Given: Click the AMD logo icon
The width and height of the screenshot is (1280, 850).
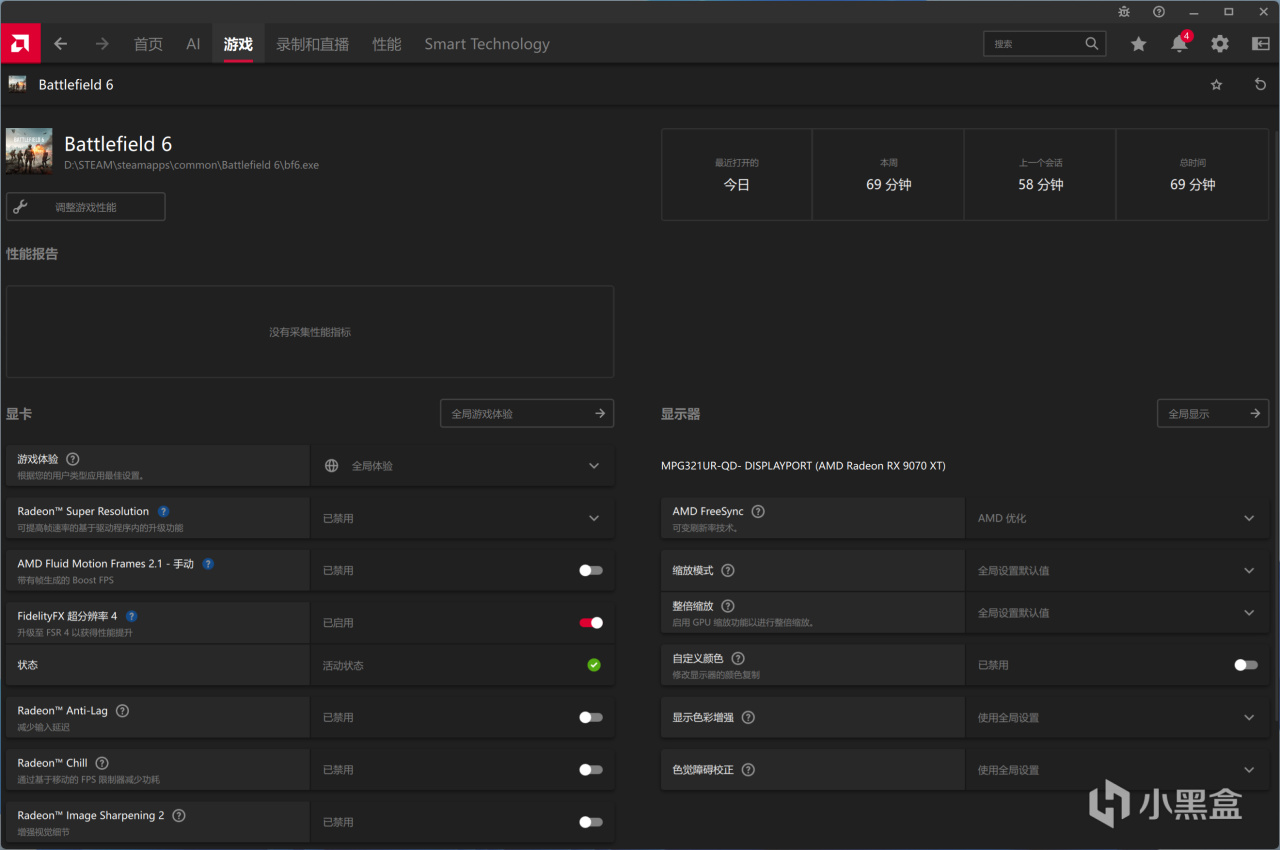Looking at the screenshot, I should pyautogui.click(x=20, y=44).
